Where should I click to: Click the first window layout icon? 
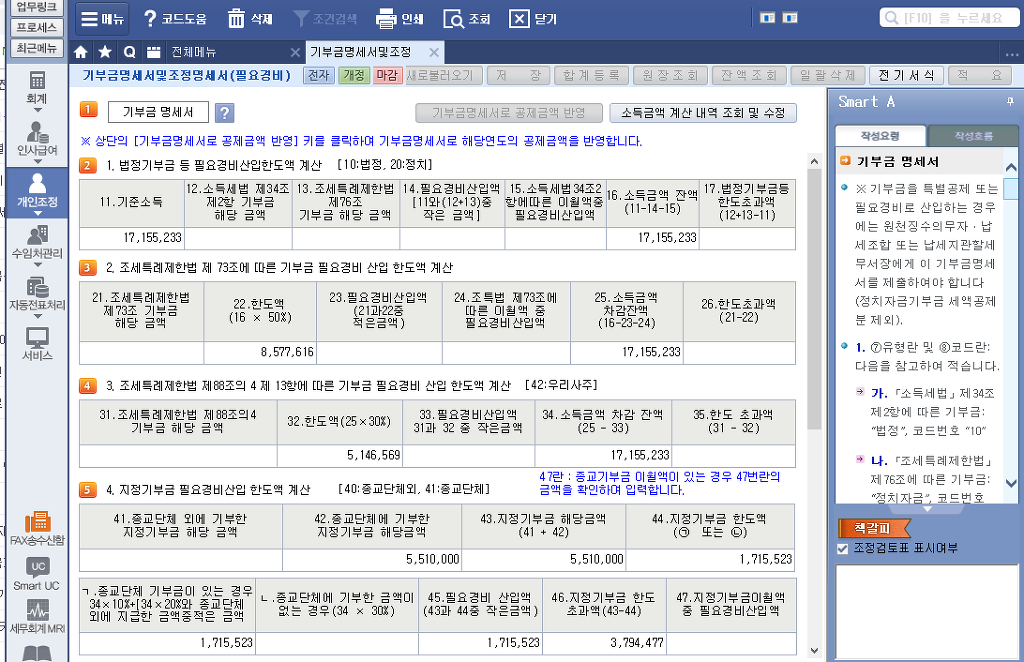point(767,18)
